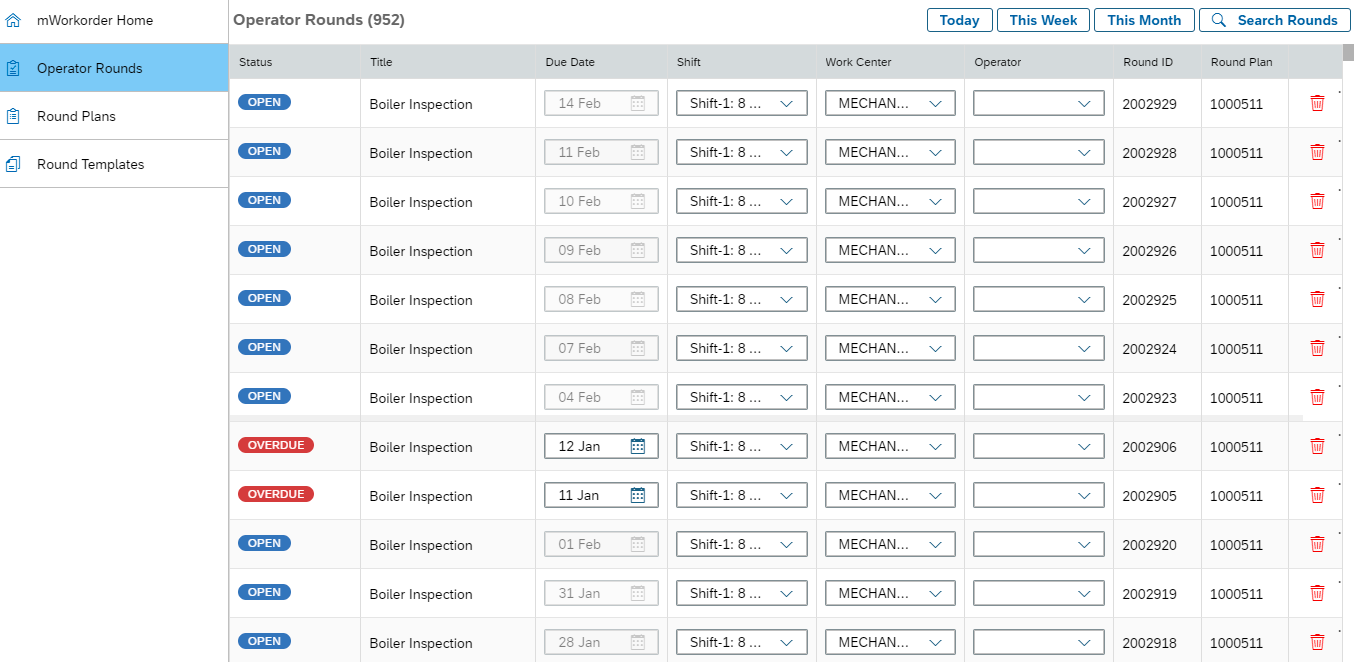Click the magnifier icon in Search Rounds
This screenshot has width=1354, height=662.
pyautogui.click(x=1218, y=20)
